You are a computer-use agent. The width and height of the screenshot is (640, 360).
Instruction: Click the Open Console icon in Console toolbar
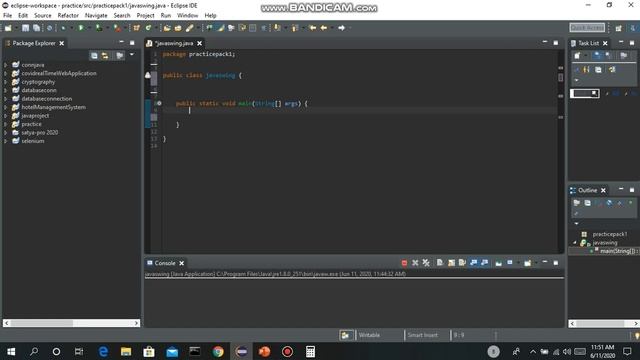point(527,263)
